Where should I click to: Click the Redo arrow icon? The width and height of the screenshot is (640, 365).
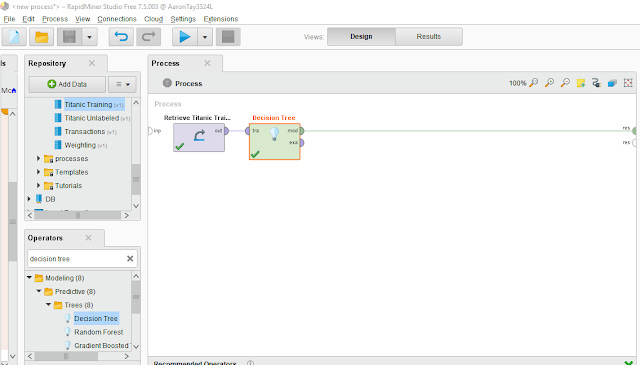pyautogui.click(x=149, y=37)
